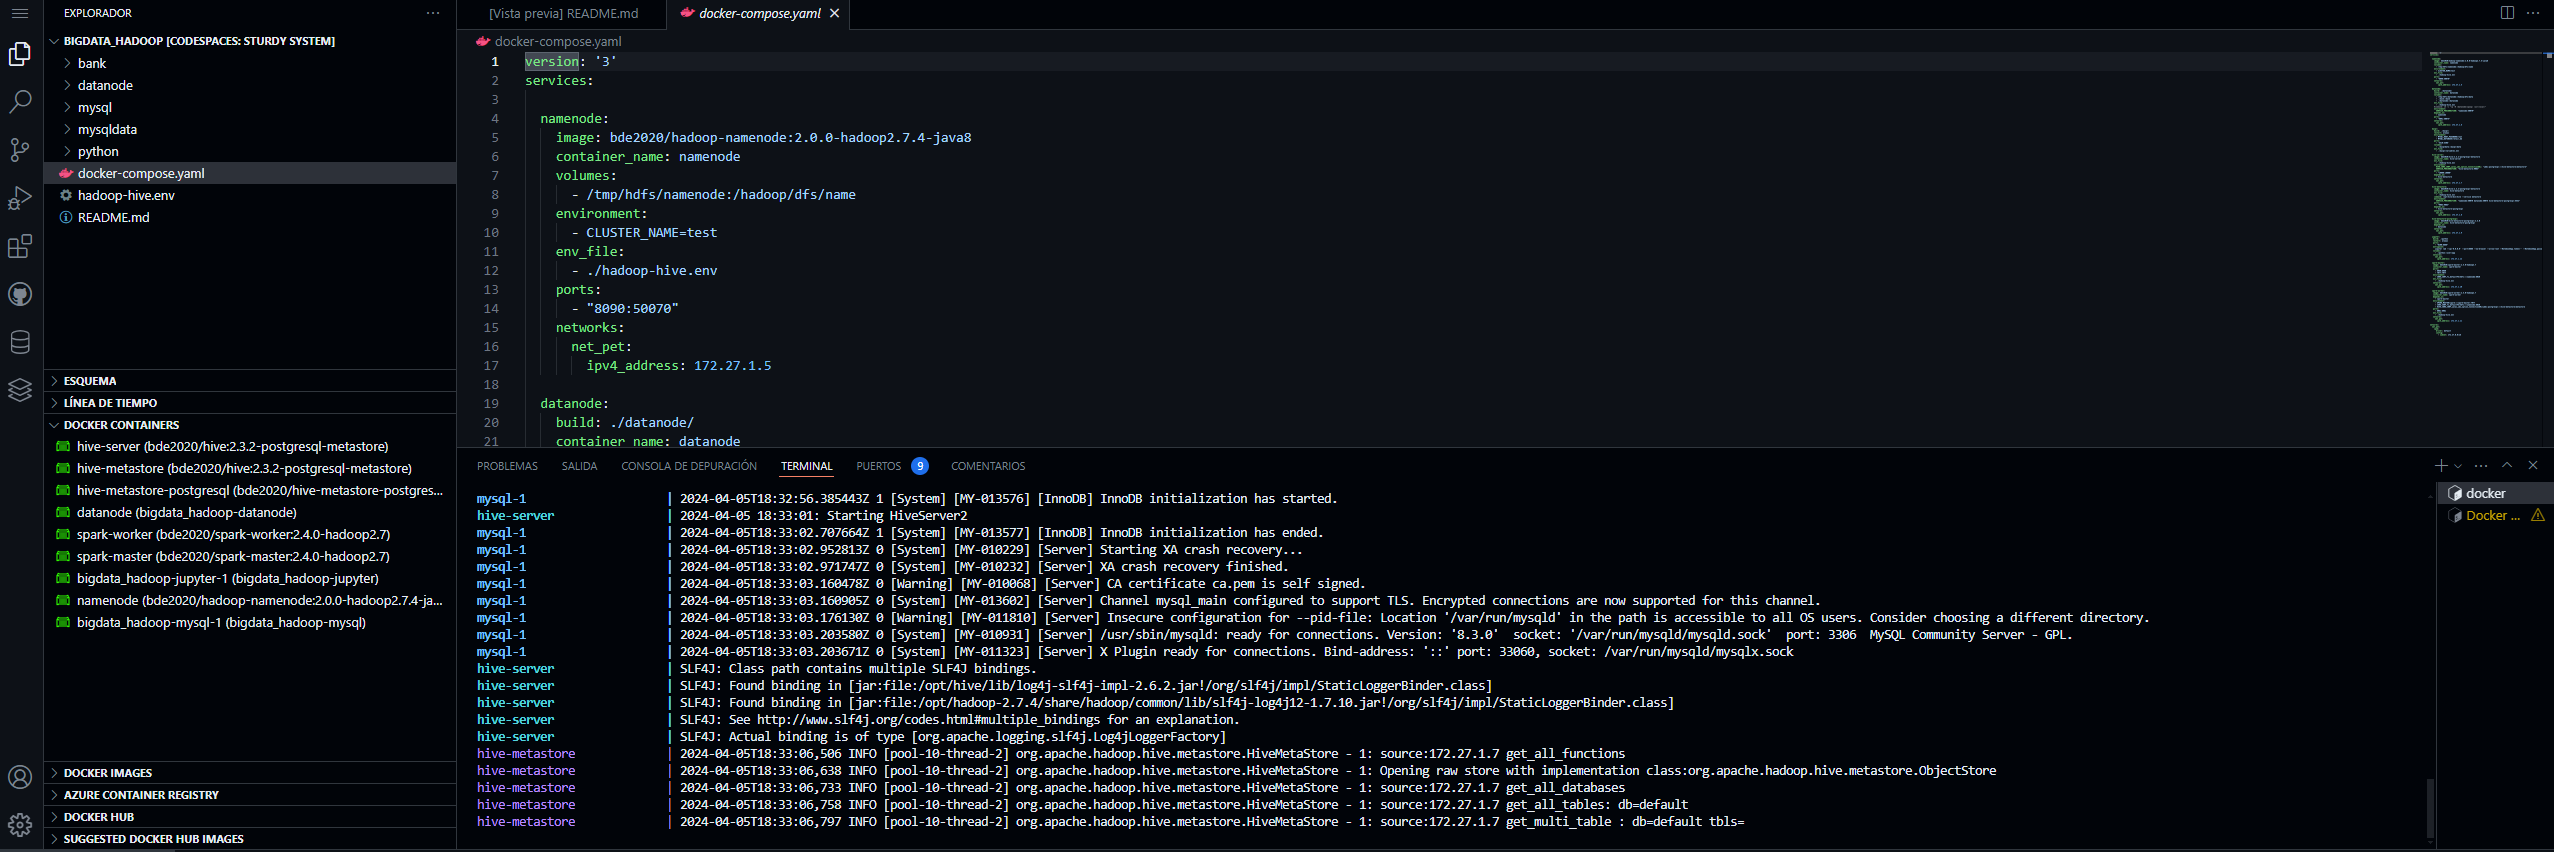The width and height of the screenshot is (2554, 852).
Task: Open the GitHub view icon
Action: click(x=20, y=294)
